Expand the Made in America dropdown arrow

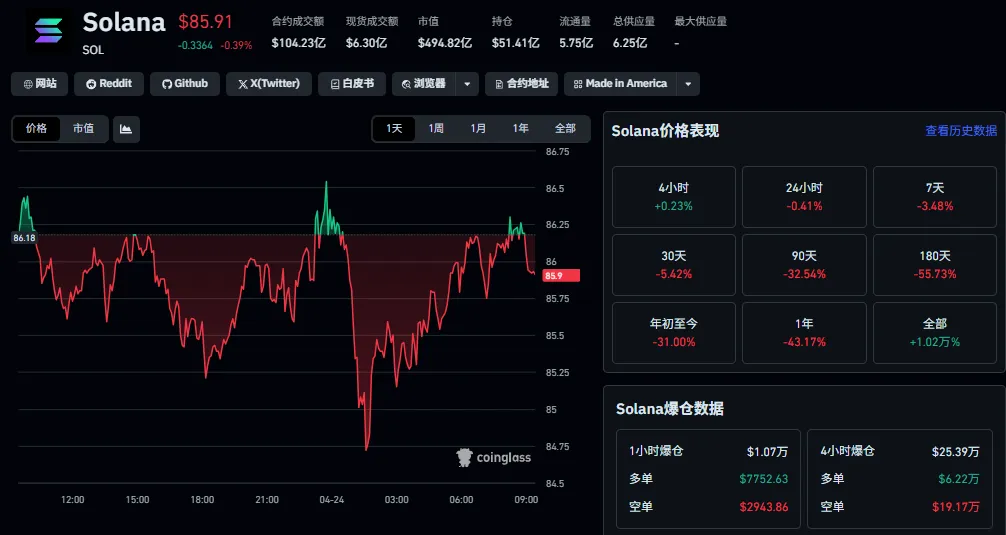pos(688,84)
